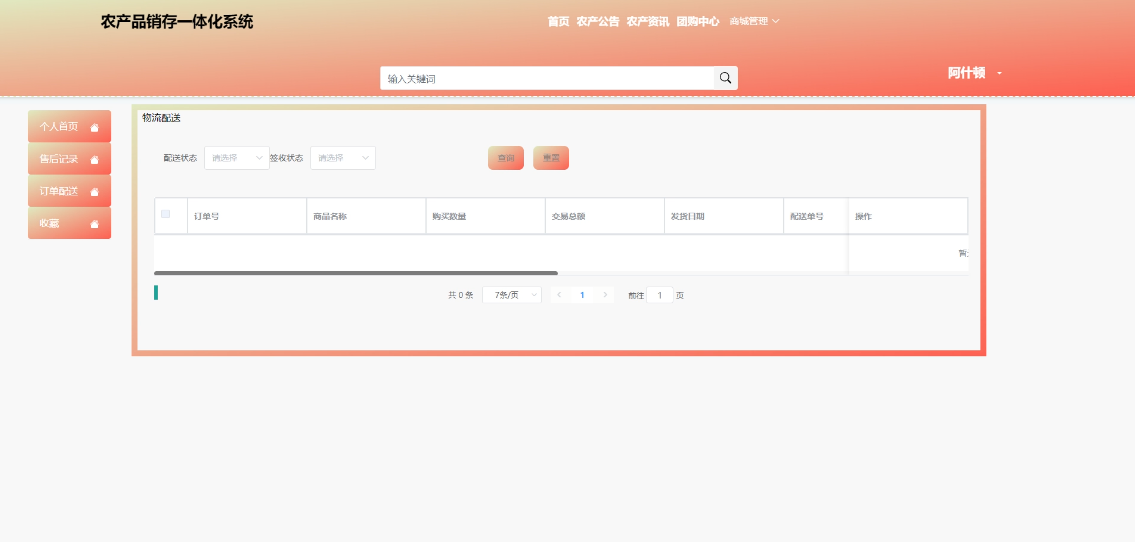
Task: Click home icon beside 个人首页
Action: click(94, 127)
